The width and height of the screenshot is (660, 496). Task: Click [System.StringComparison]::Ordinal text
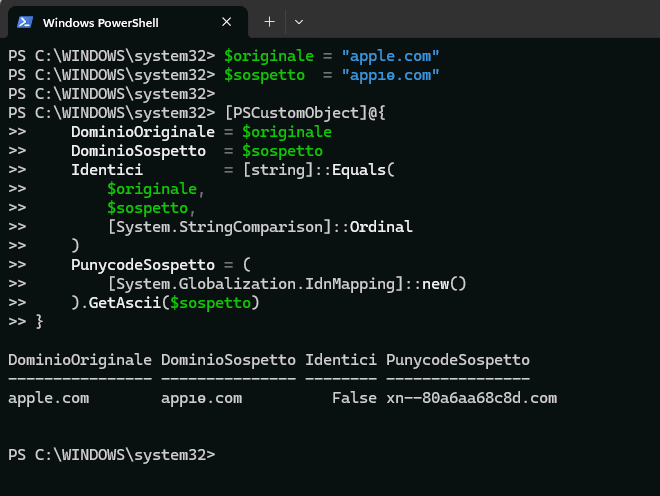tap(260, 227)
